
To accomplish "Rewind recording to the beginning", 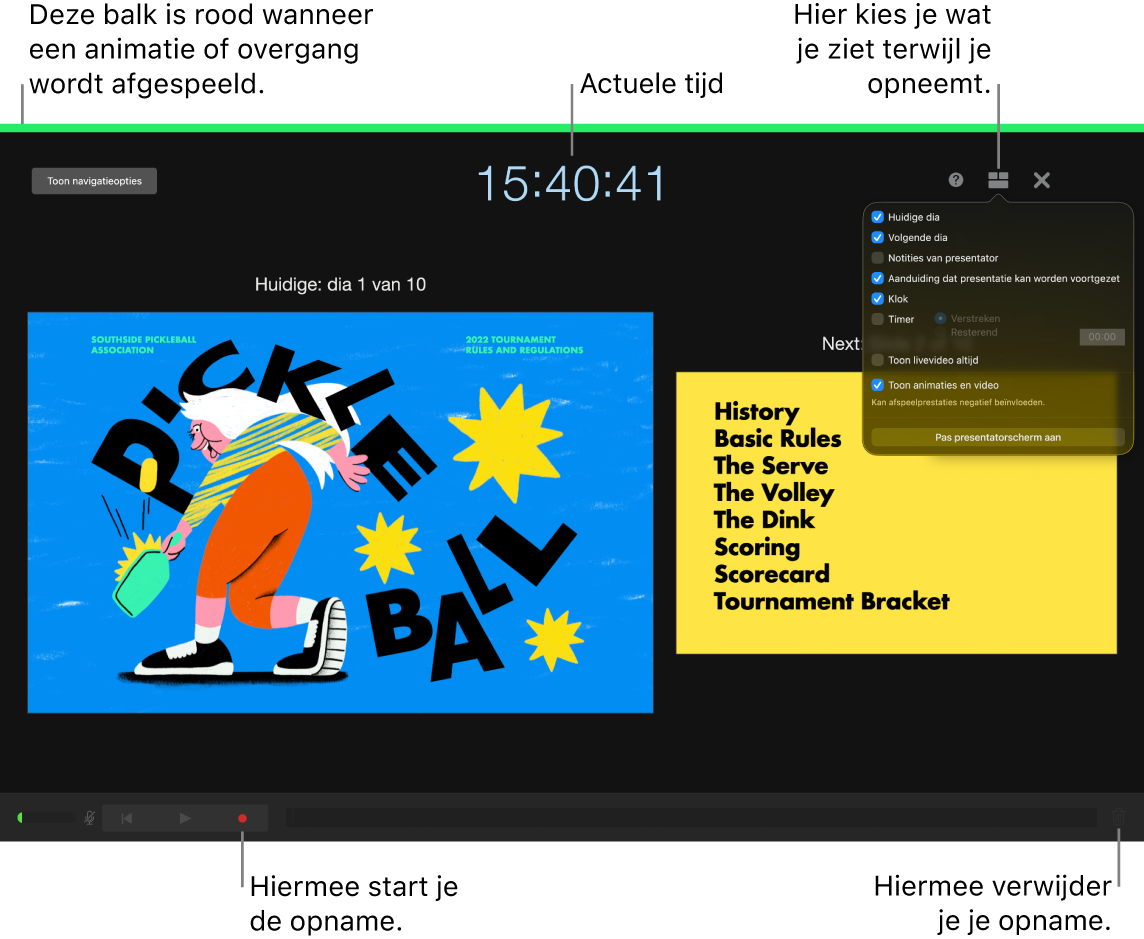I will click(x=127, y=819).
